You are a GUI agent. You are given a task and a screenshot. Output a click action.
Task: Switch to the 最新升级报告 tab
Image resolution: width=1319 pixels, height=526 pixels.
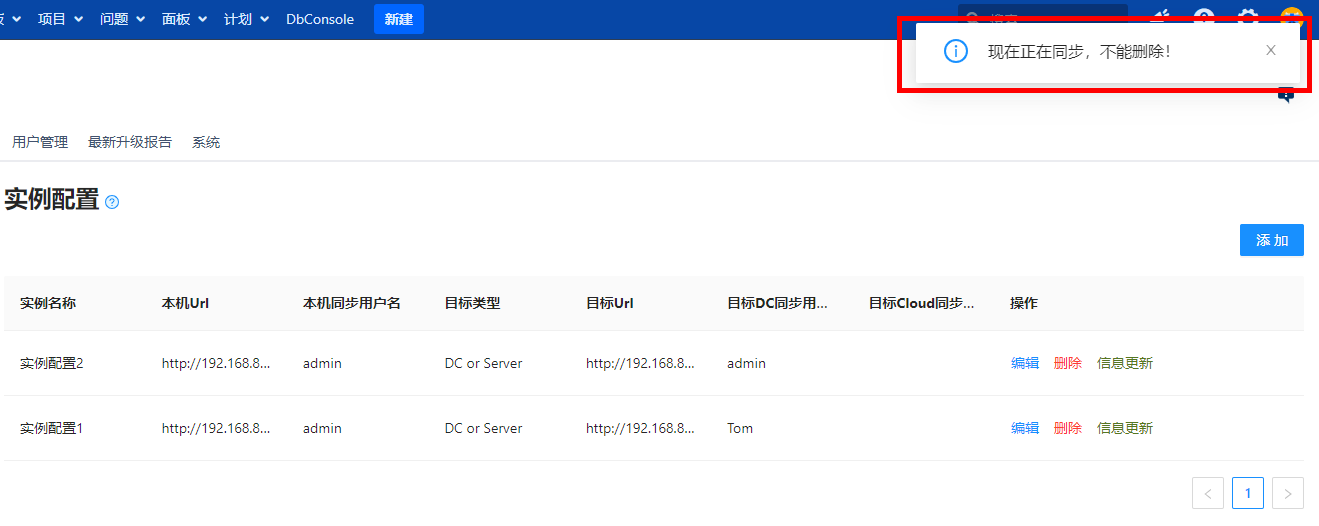[x=130, y=142]
